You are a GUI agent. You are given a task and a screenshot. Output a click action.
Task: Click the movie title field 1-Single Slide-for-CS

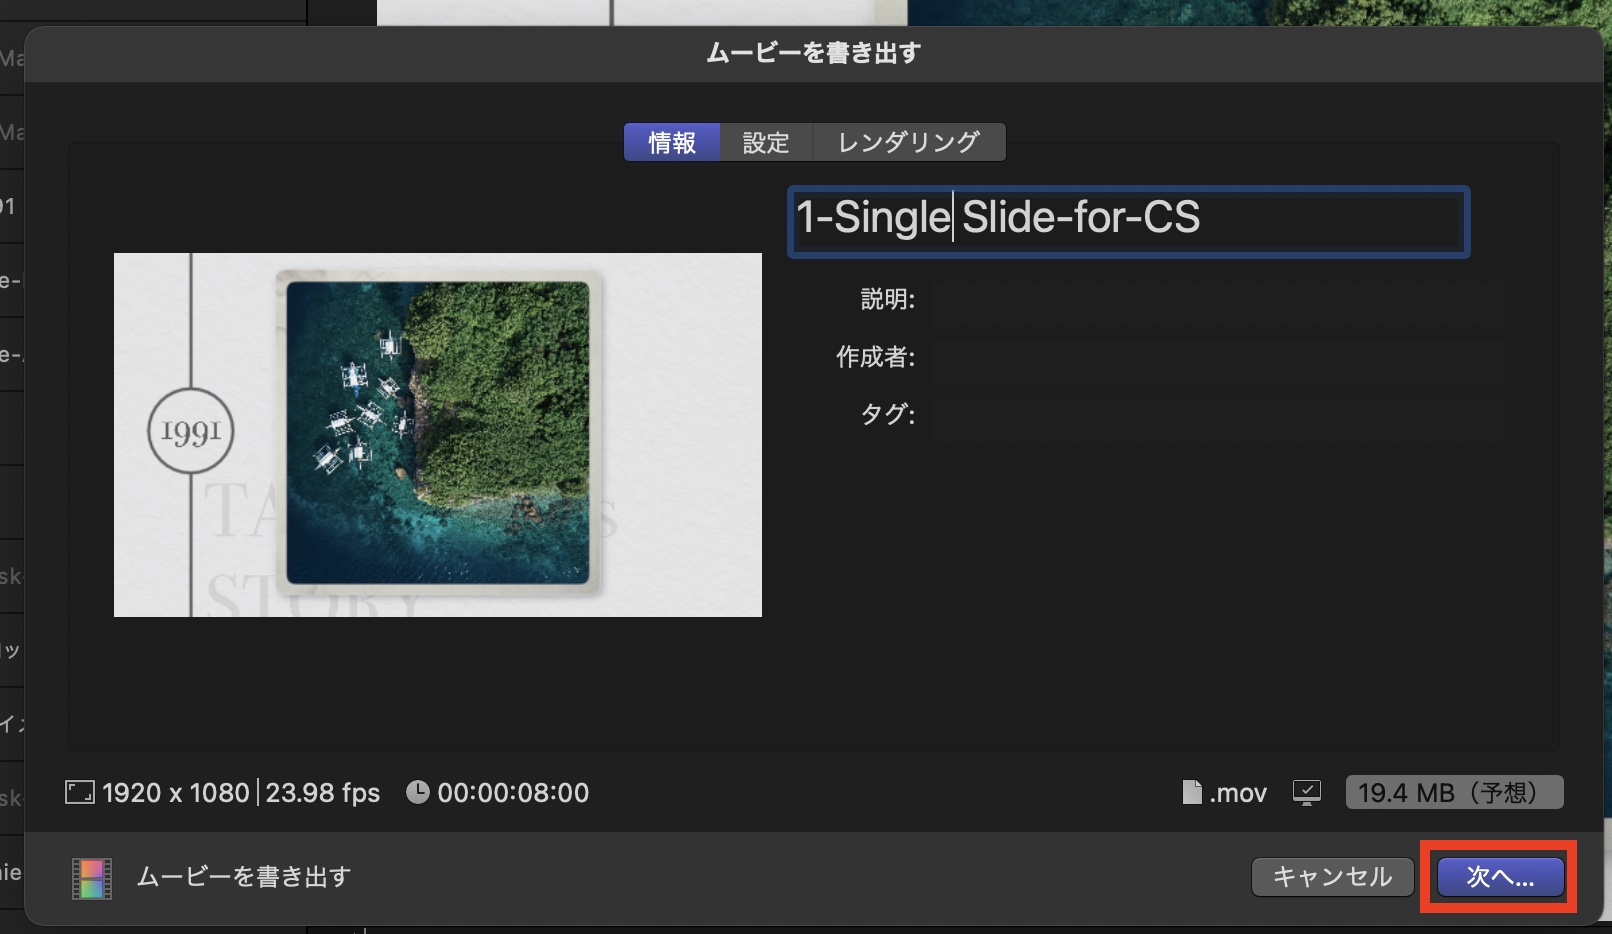1128,220
